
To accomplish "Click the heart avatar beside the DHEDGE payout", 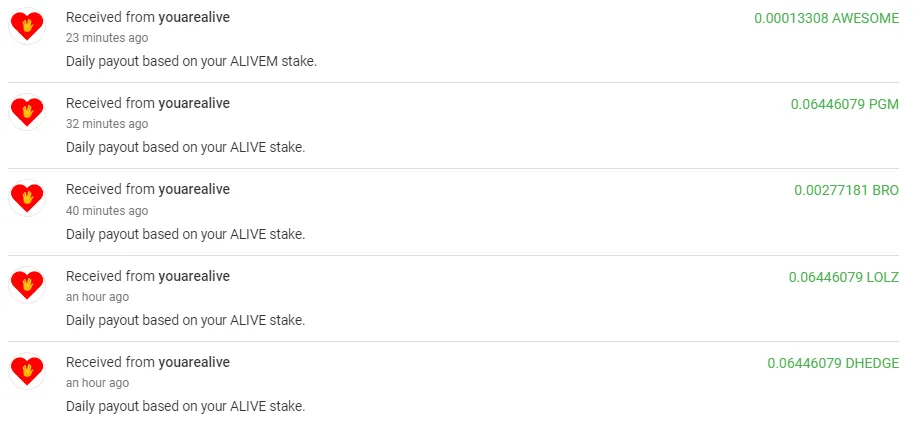I will pyautogui.click(x=27, y=371).
